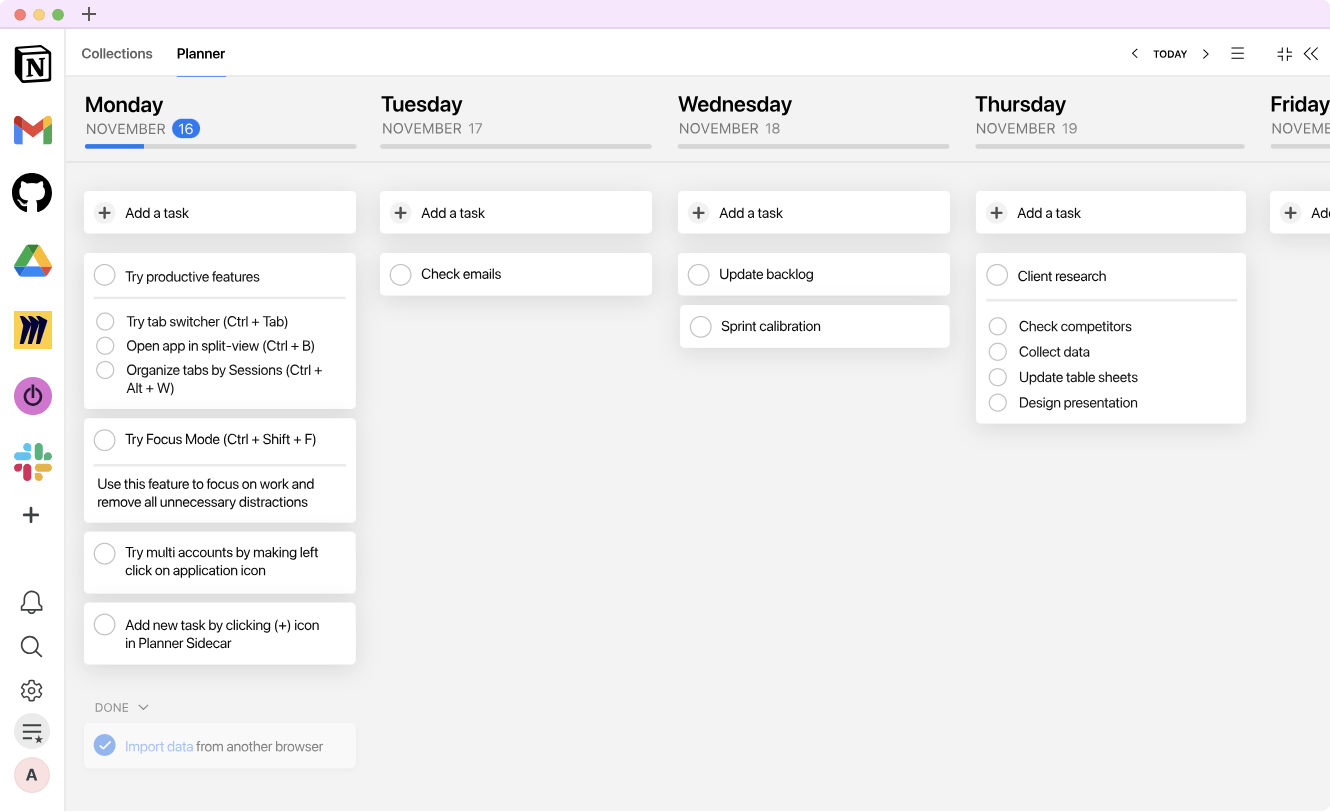Screen dimensions: 1330x812
Task: Open Google Drive sidebar app
Action: click(x=33, y=261)
